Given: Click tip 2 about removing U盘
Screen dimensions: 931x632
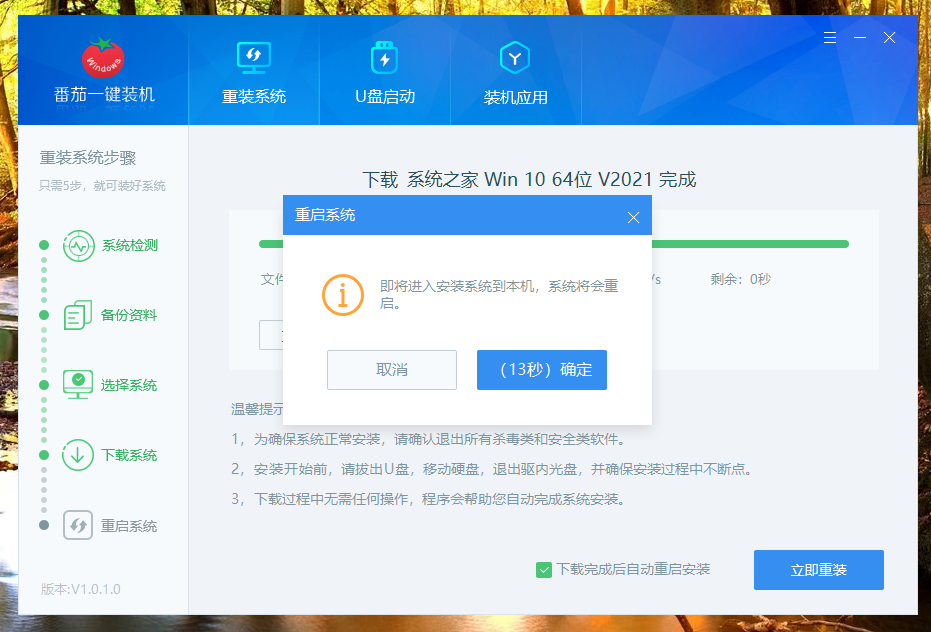Looking at the screenshot, I should [492, 469].
